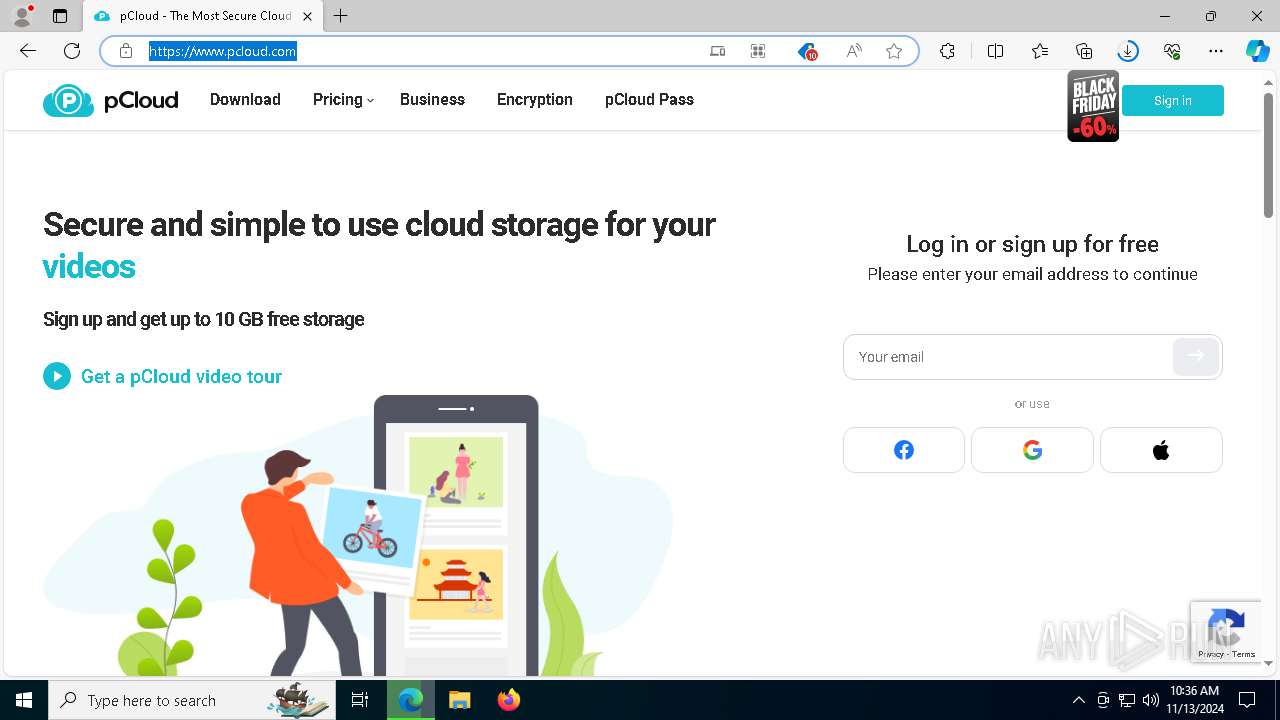Refresh the current page
Image resolution: width=1280 pixels, height=720 pixels.
tap(72, 51)
